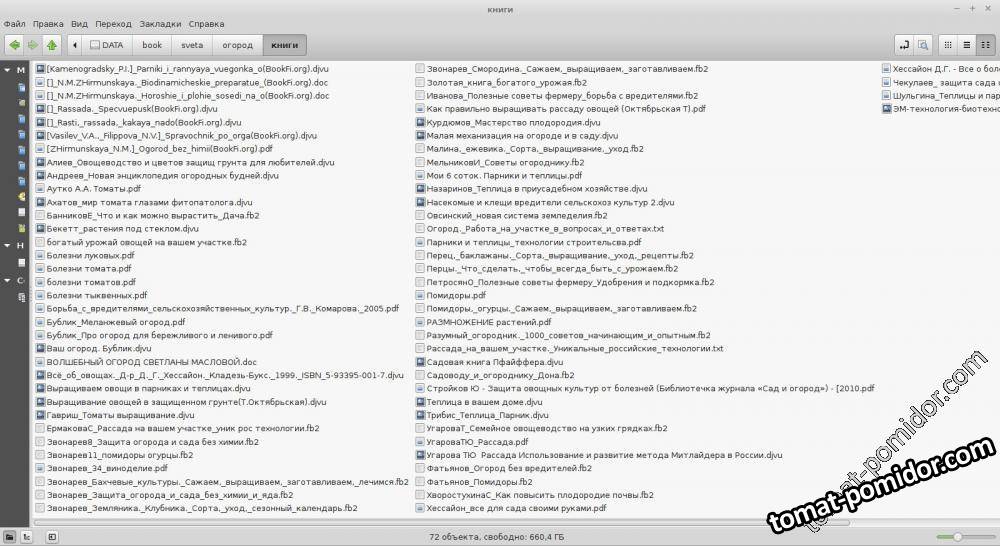Collapse the sidebar section marked H
The height and width of the screenshot is (546, 1000).
tap(6, 245)
